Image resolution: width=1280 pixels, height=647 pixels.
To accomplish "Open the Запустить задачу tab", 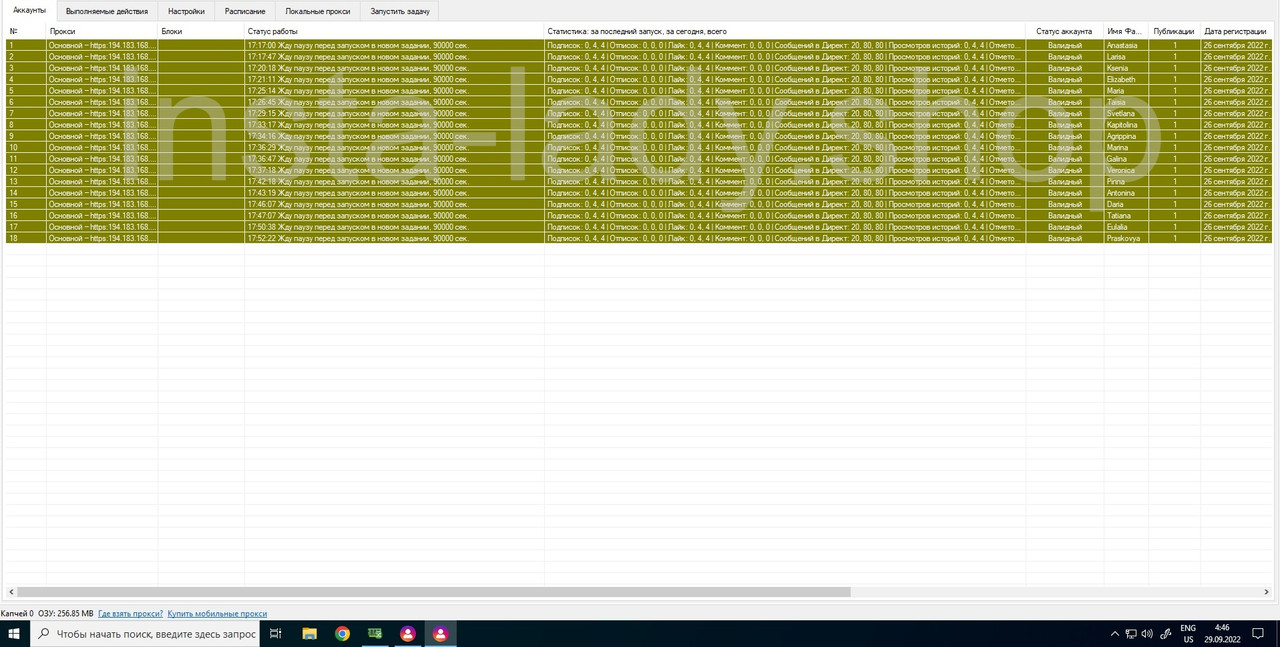I will [x=400, y=11].
